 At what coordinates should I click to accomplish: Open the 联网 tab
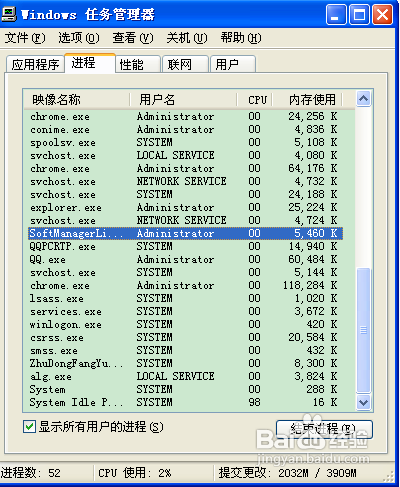click(185, 64)
